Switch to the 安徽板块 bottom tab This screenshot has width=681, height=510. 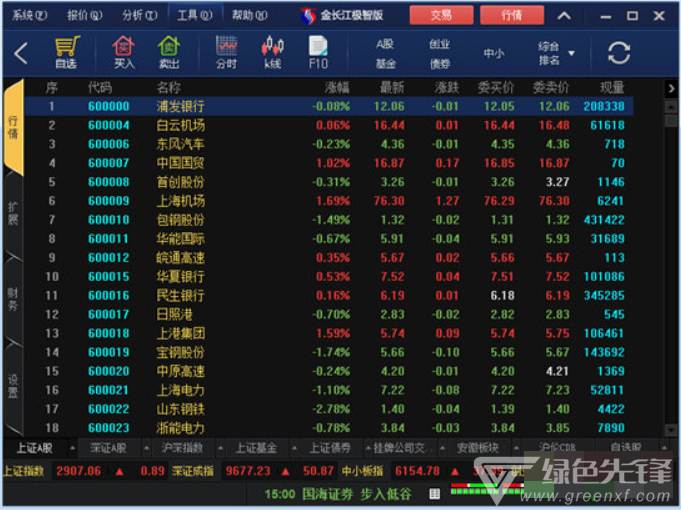tap(478, 447)
